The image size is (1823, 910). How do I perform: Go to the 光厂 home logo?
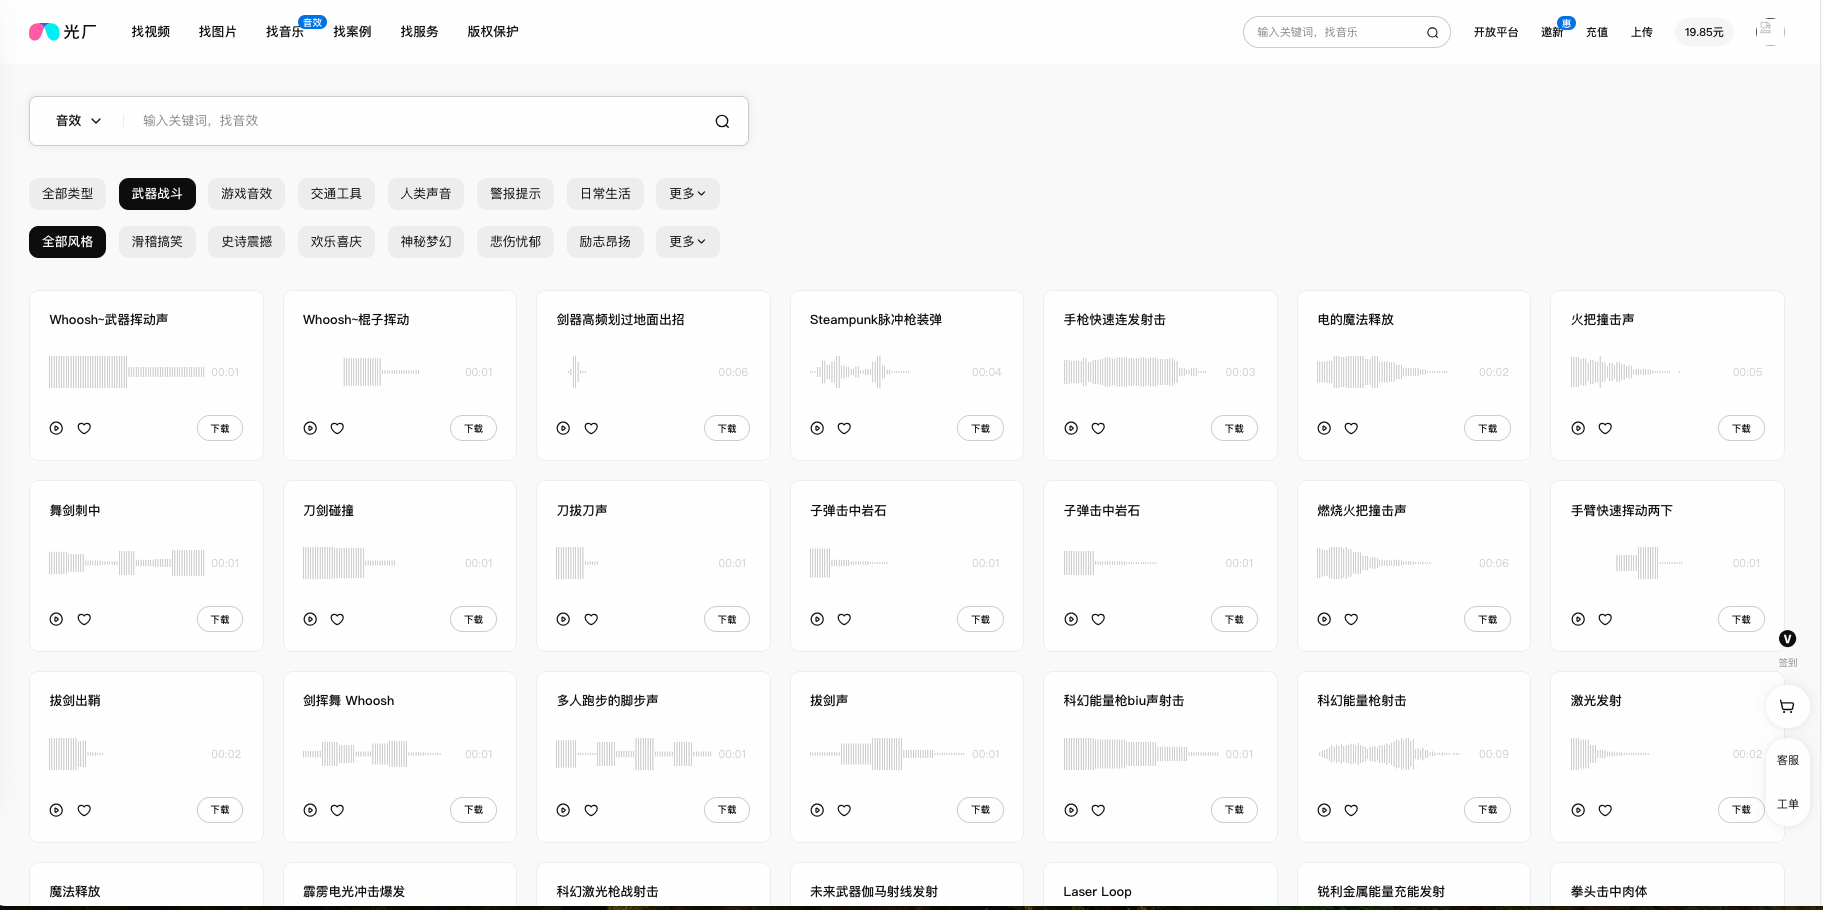click(63, 32)
